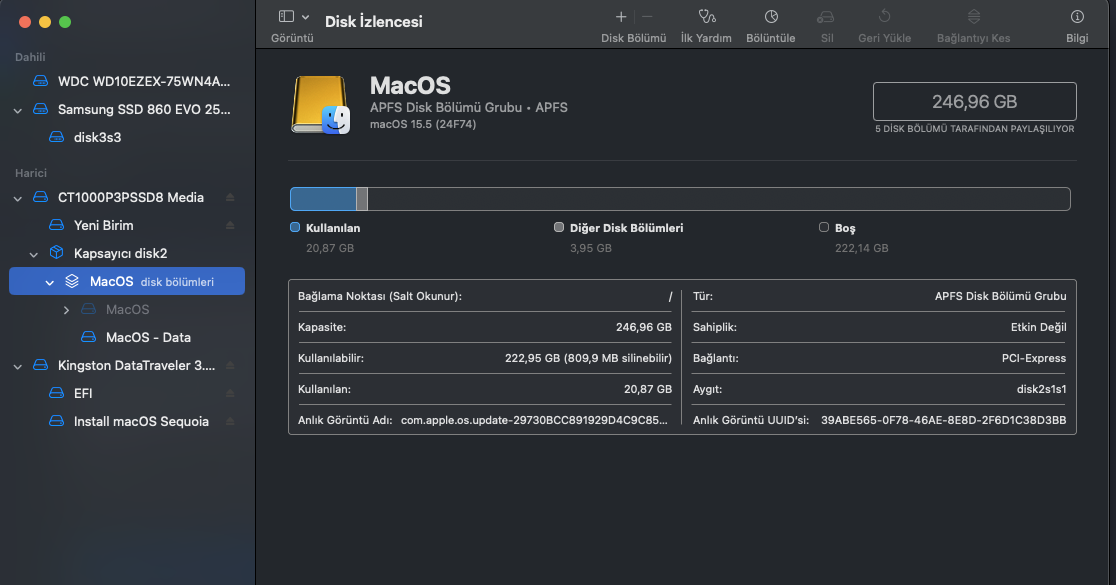Select MacOS - Data volume in sidebar
The height and width of the screenshot is (585, 1116).
point(148,337)
